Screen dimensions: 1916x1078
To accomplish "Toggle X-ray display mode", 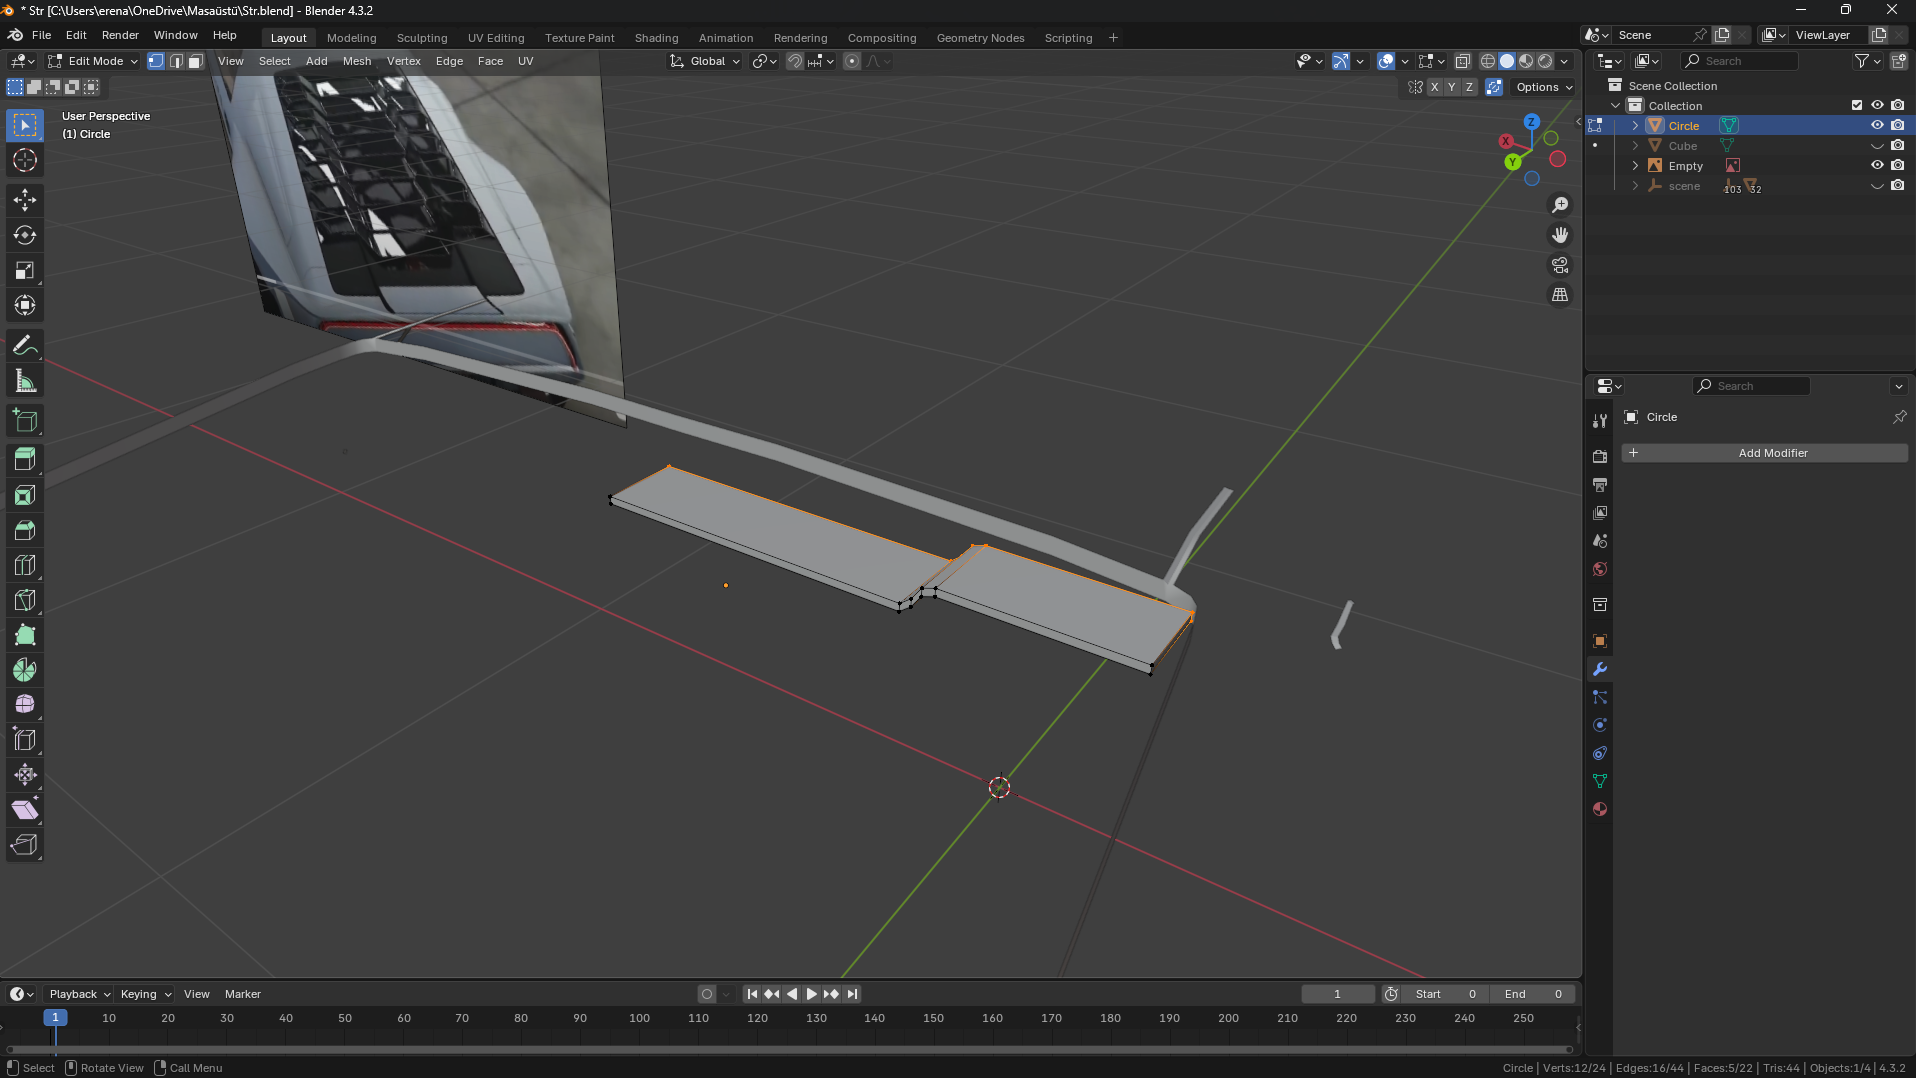I will point(1463,61).
